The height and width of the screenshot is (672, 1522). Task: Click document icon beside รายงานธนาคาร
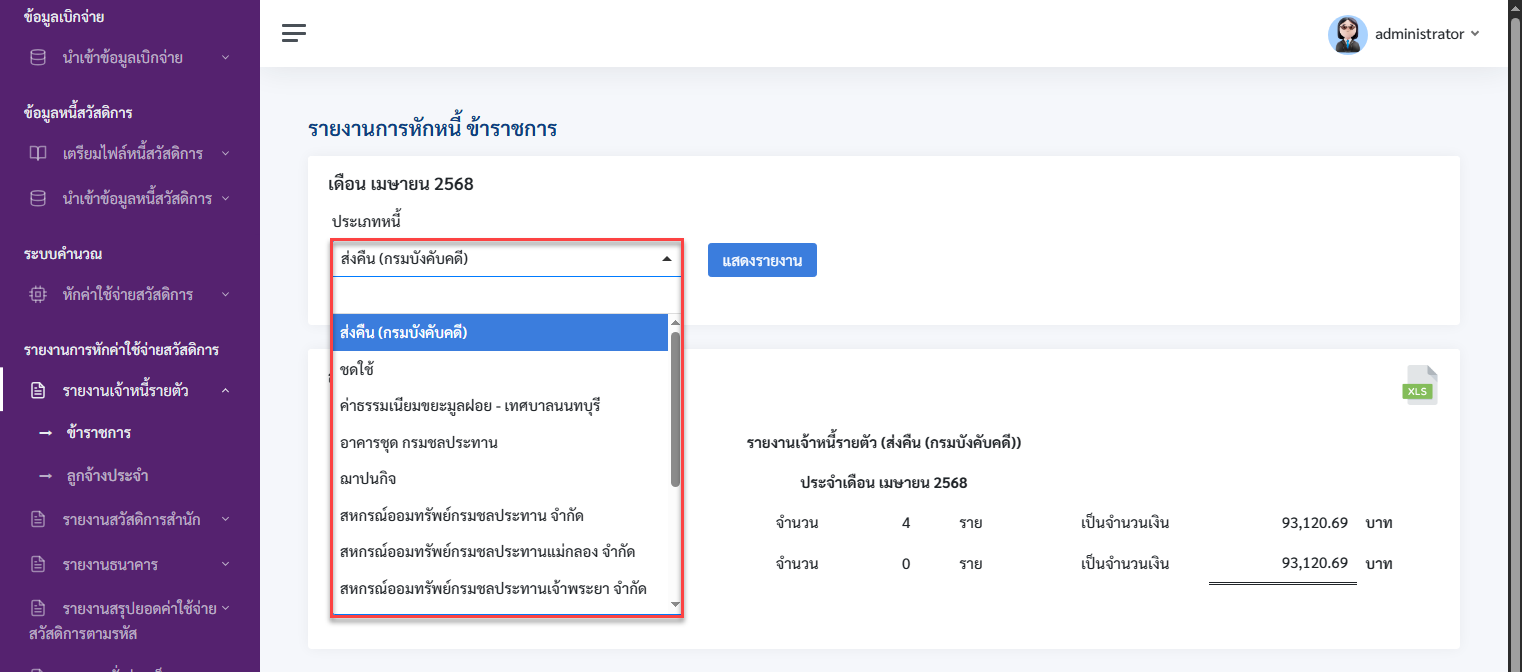click(38, 564)
